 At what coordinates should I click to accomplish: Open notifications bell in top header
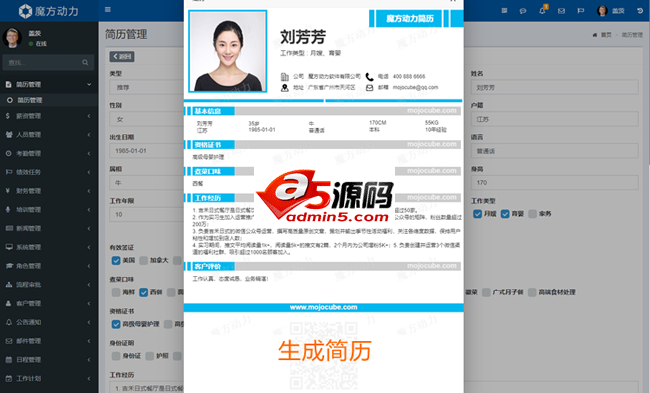542,11
